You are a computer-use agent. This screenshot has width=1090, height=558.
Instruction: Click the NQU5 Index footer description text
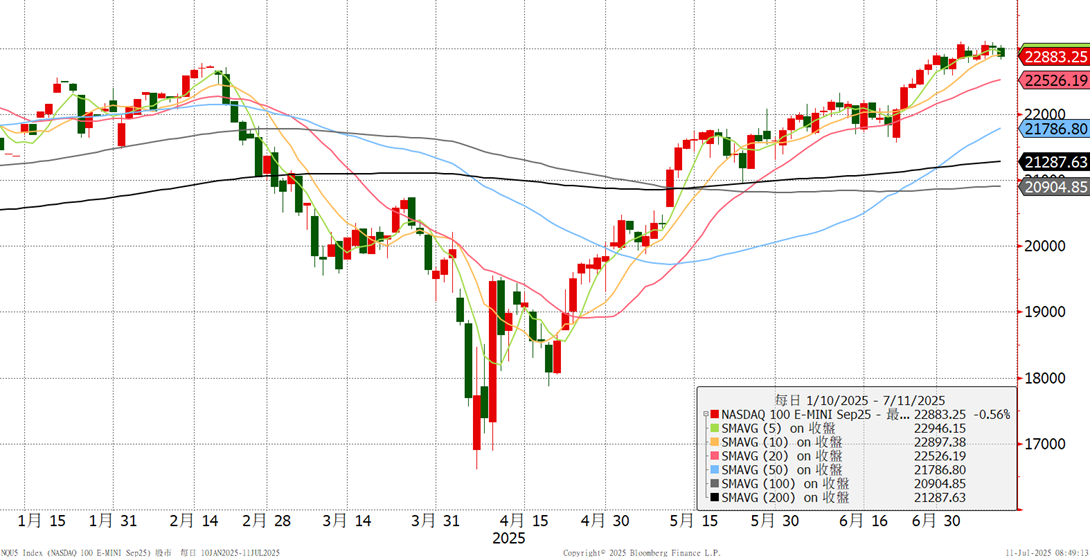pyautogui.click(x=139, y=553)
